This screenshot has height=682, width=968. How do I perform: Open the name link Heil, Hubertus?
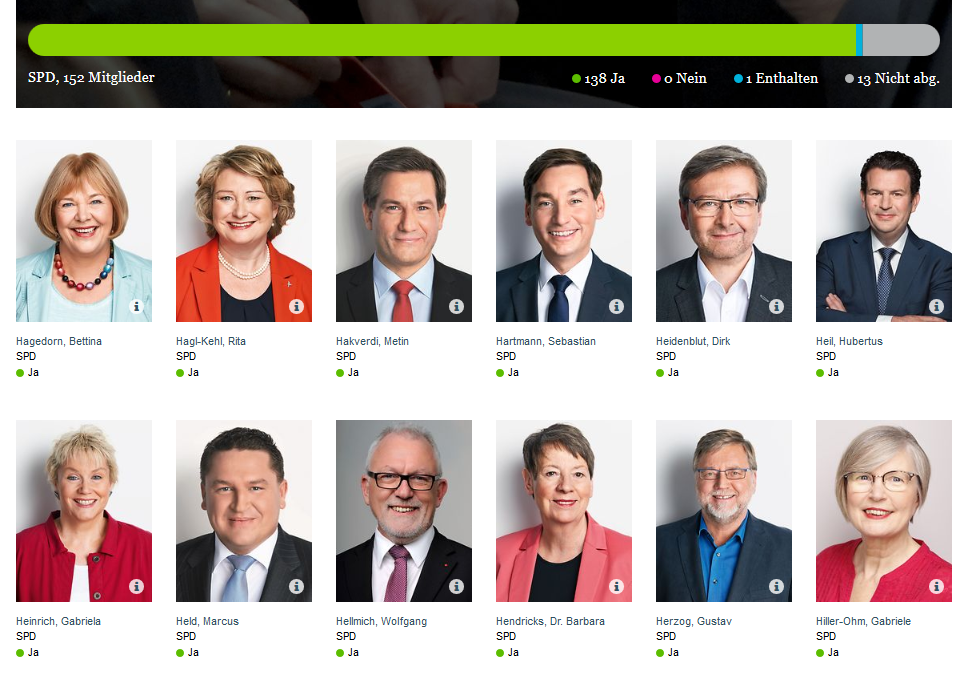pos(849,341)
